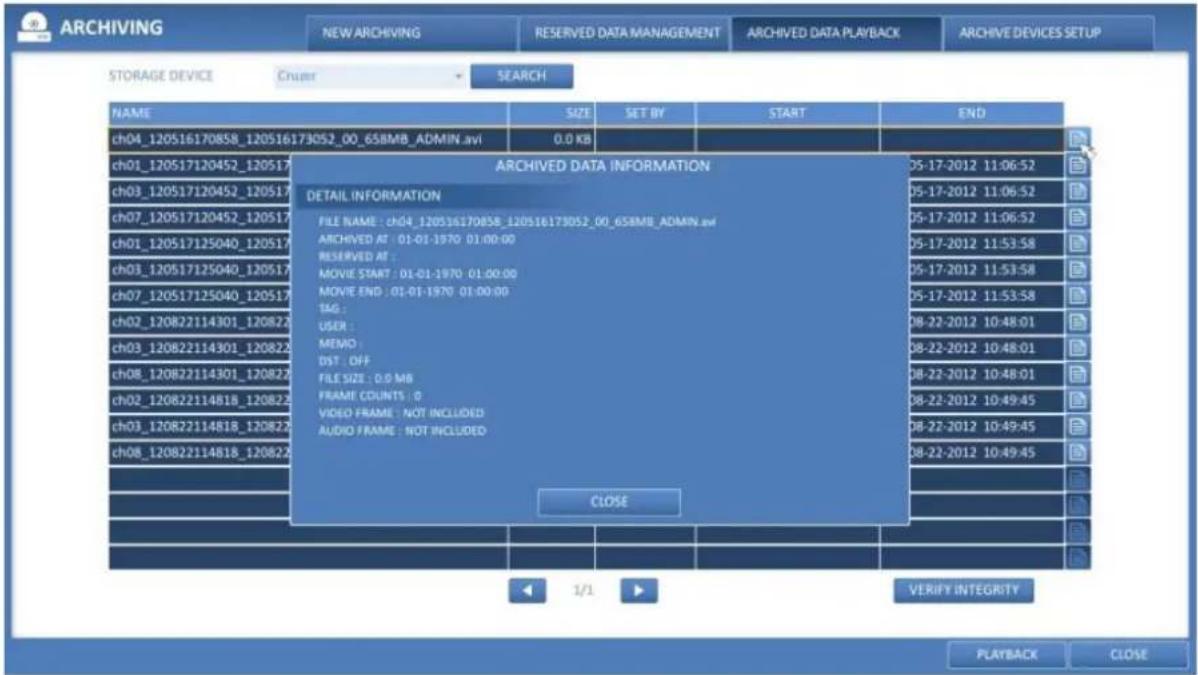Screen dimensions: 1198x675
Task: Open detail info icon for ch07_120517120452 row
Action: (x=1077, y=217)
